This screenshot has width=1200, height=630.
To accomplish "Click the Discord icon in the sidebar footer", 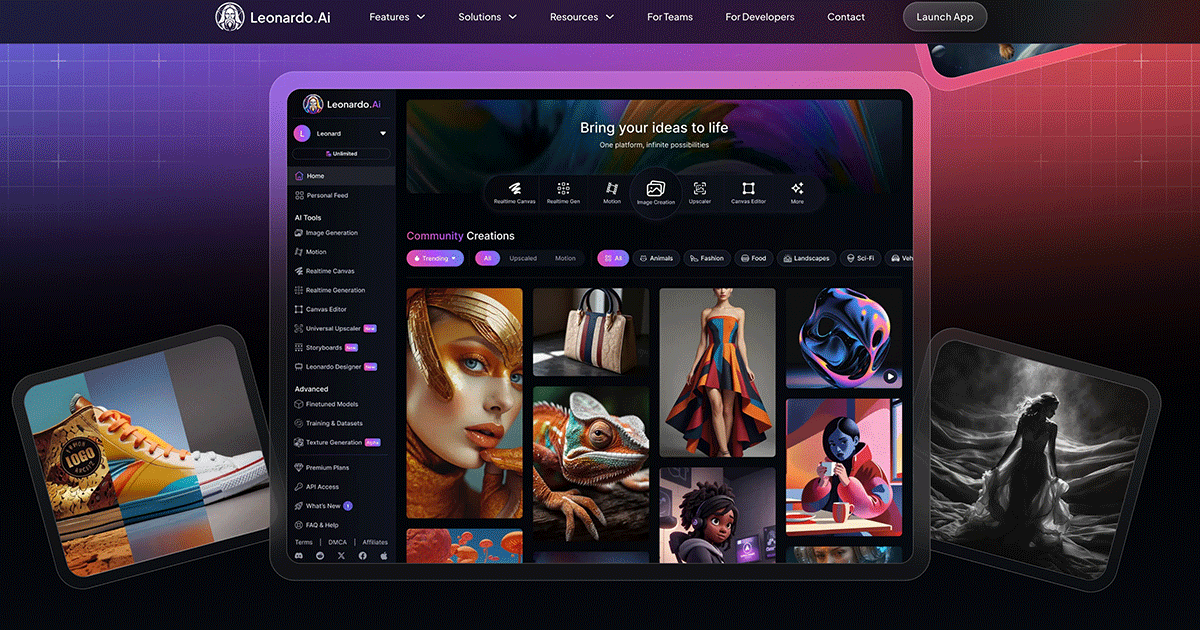I will (299, 555).
